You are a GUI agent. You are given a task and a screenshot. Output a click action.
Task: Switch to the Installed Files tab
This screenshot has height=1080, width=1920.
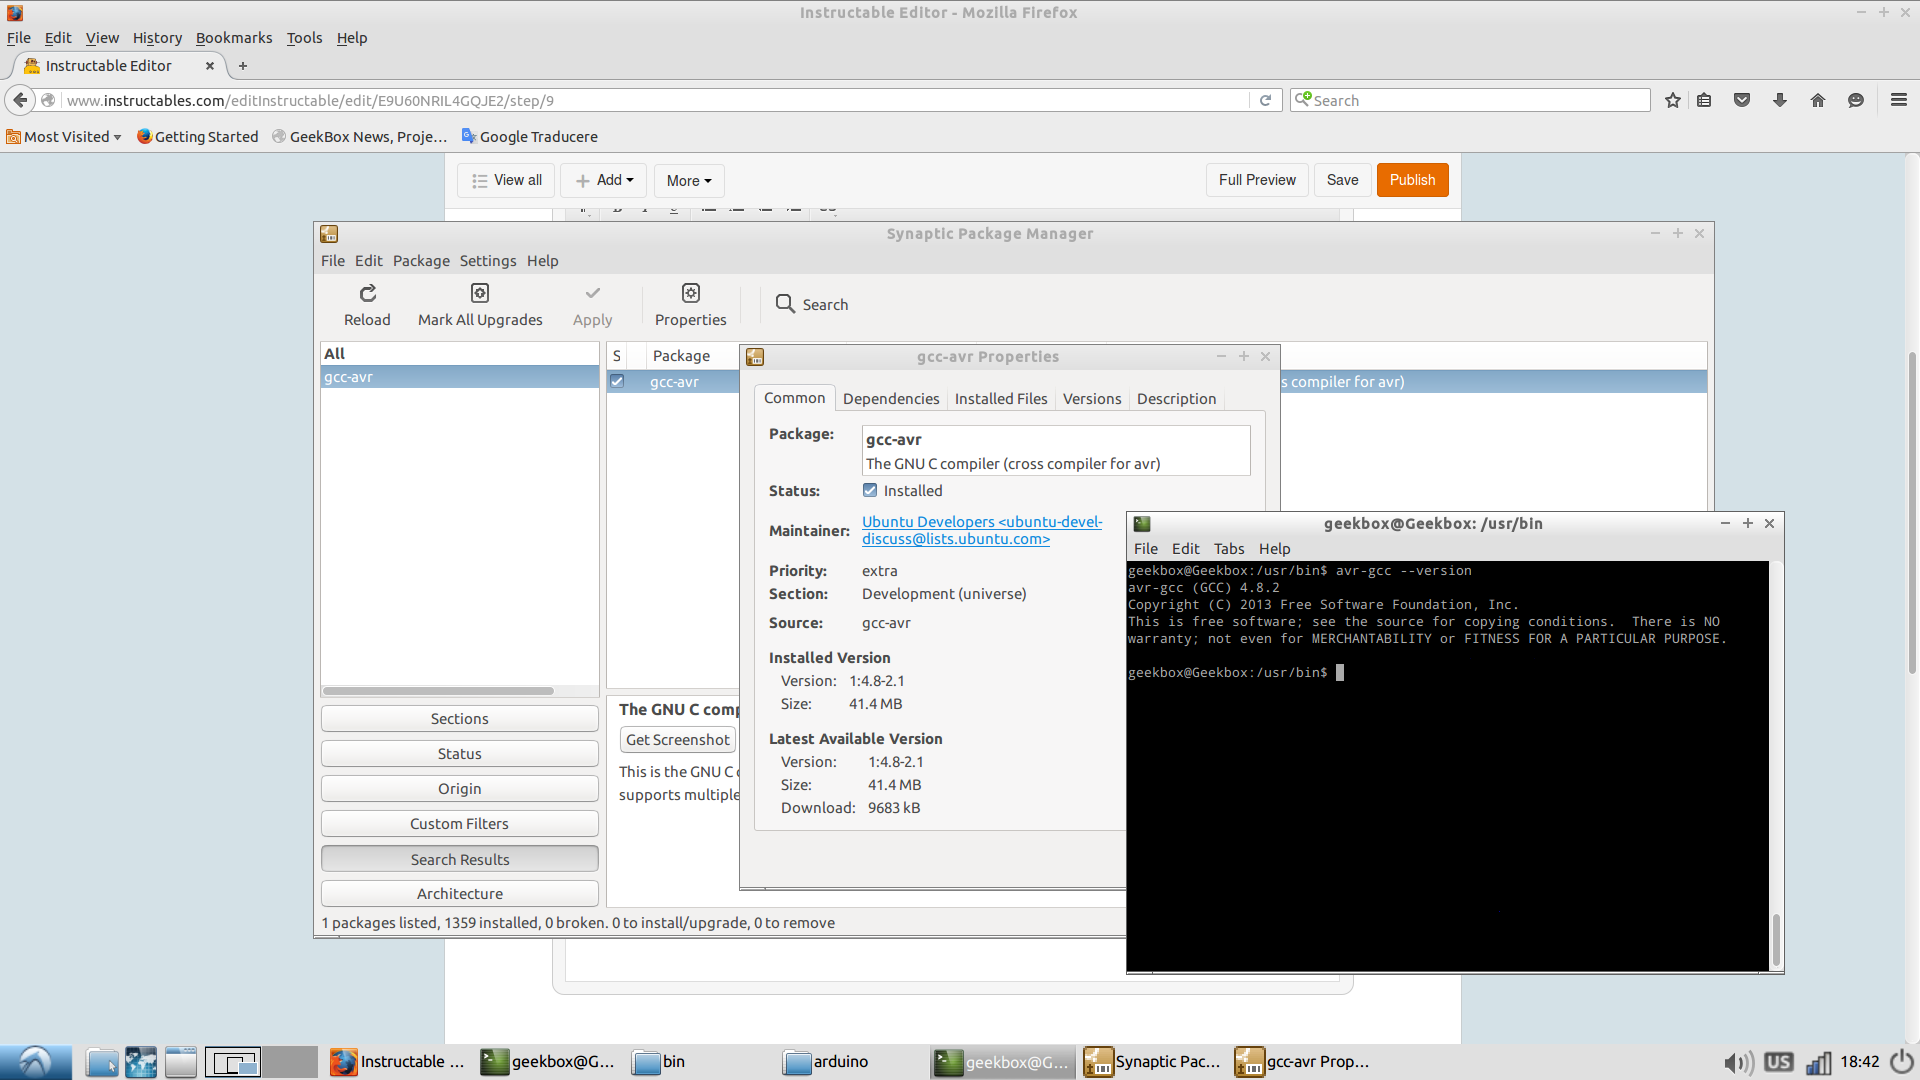click(1001, 398)
